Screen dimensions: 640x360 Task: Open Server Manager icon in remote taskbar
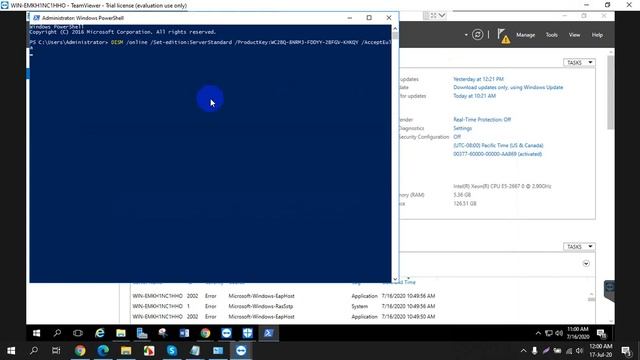[x=142, y=333]
